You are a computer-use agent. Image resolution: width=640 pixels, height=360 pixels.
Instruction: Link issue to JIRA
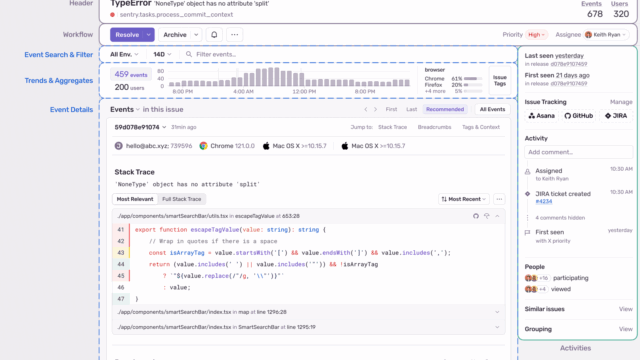[x=616, y=116]
